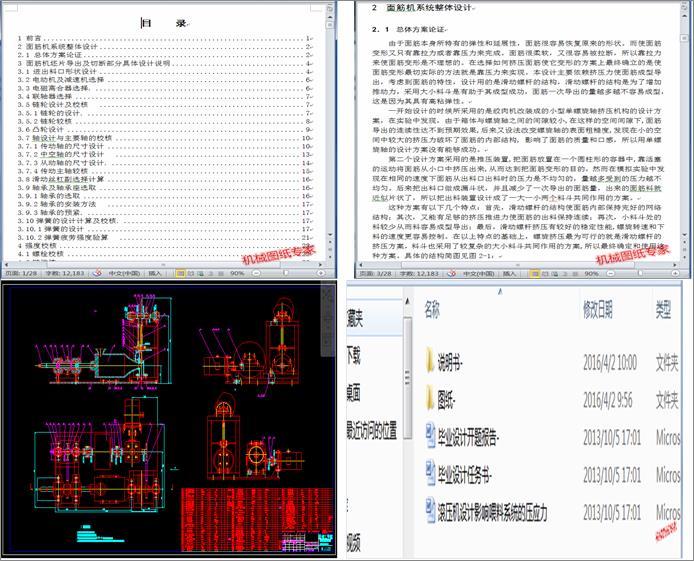Viewport: 694px width, 561px height.
Task: Open 桌面 in the Explorer navigation pane
Action: click(x=354, y=392)
